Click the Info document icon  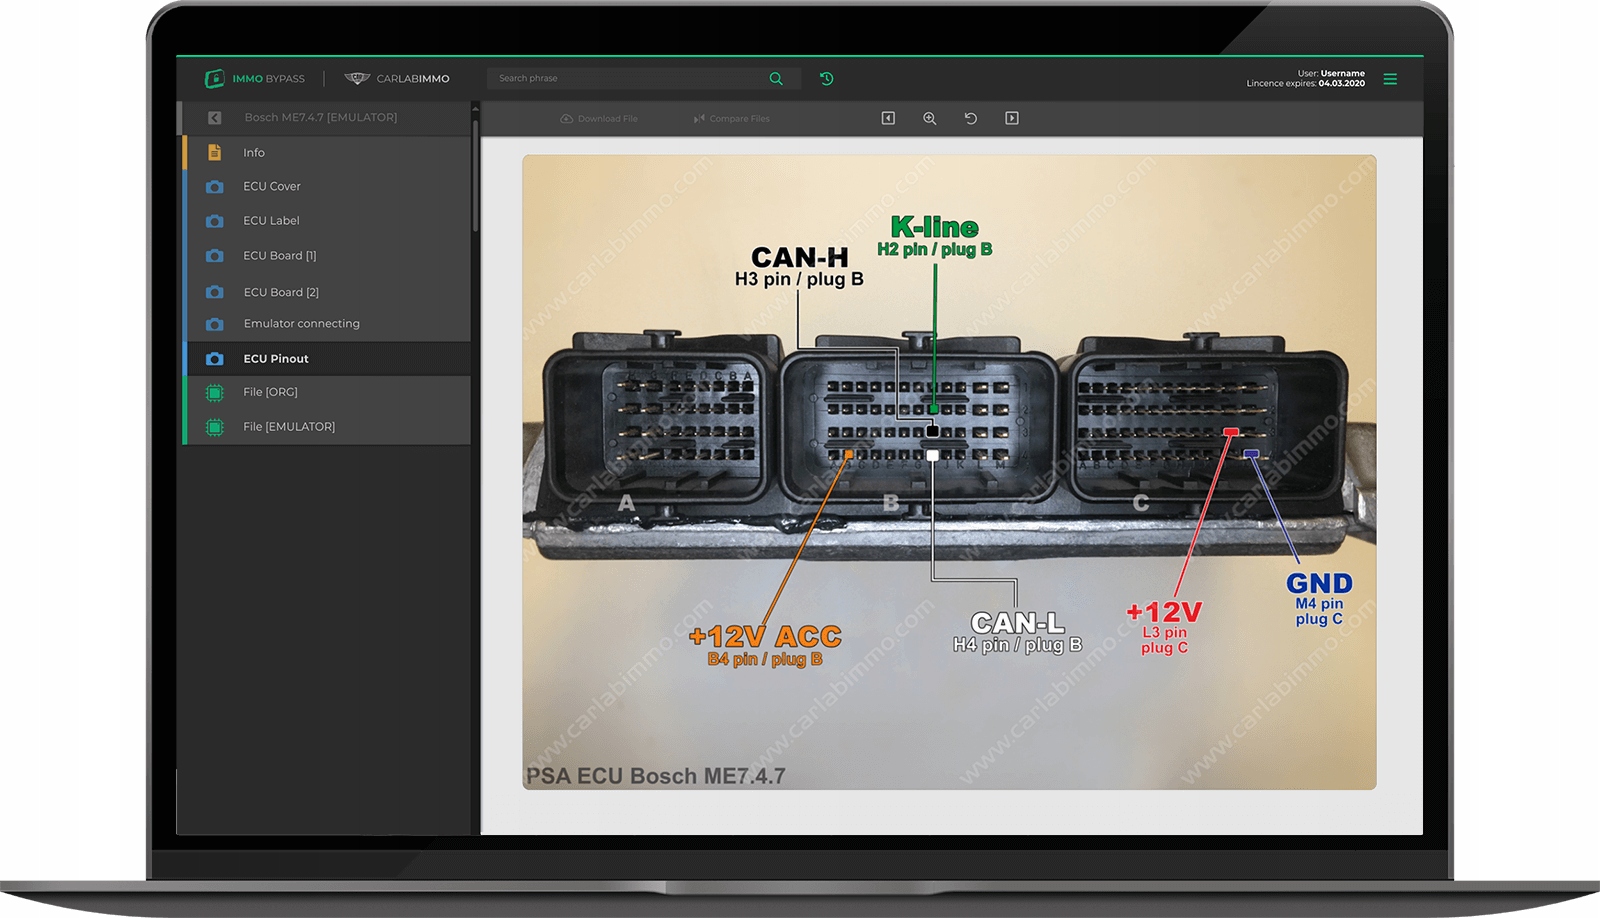(x=214, y=153)
